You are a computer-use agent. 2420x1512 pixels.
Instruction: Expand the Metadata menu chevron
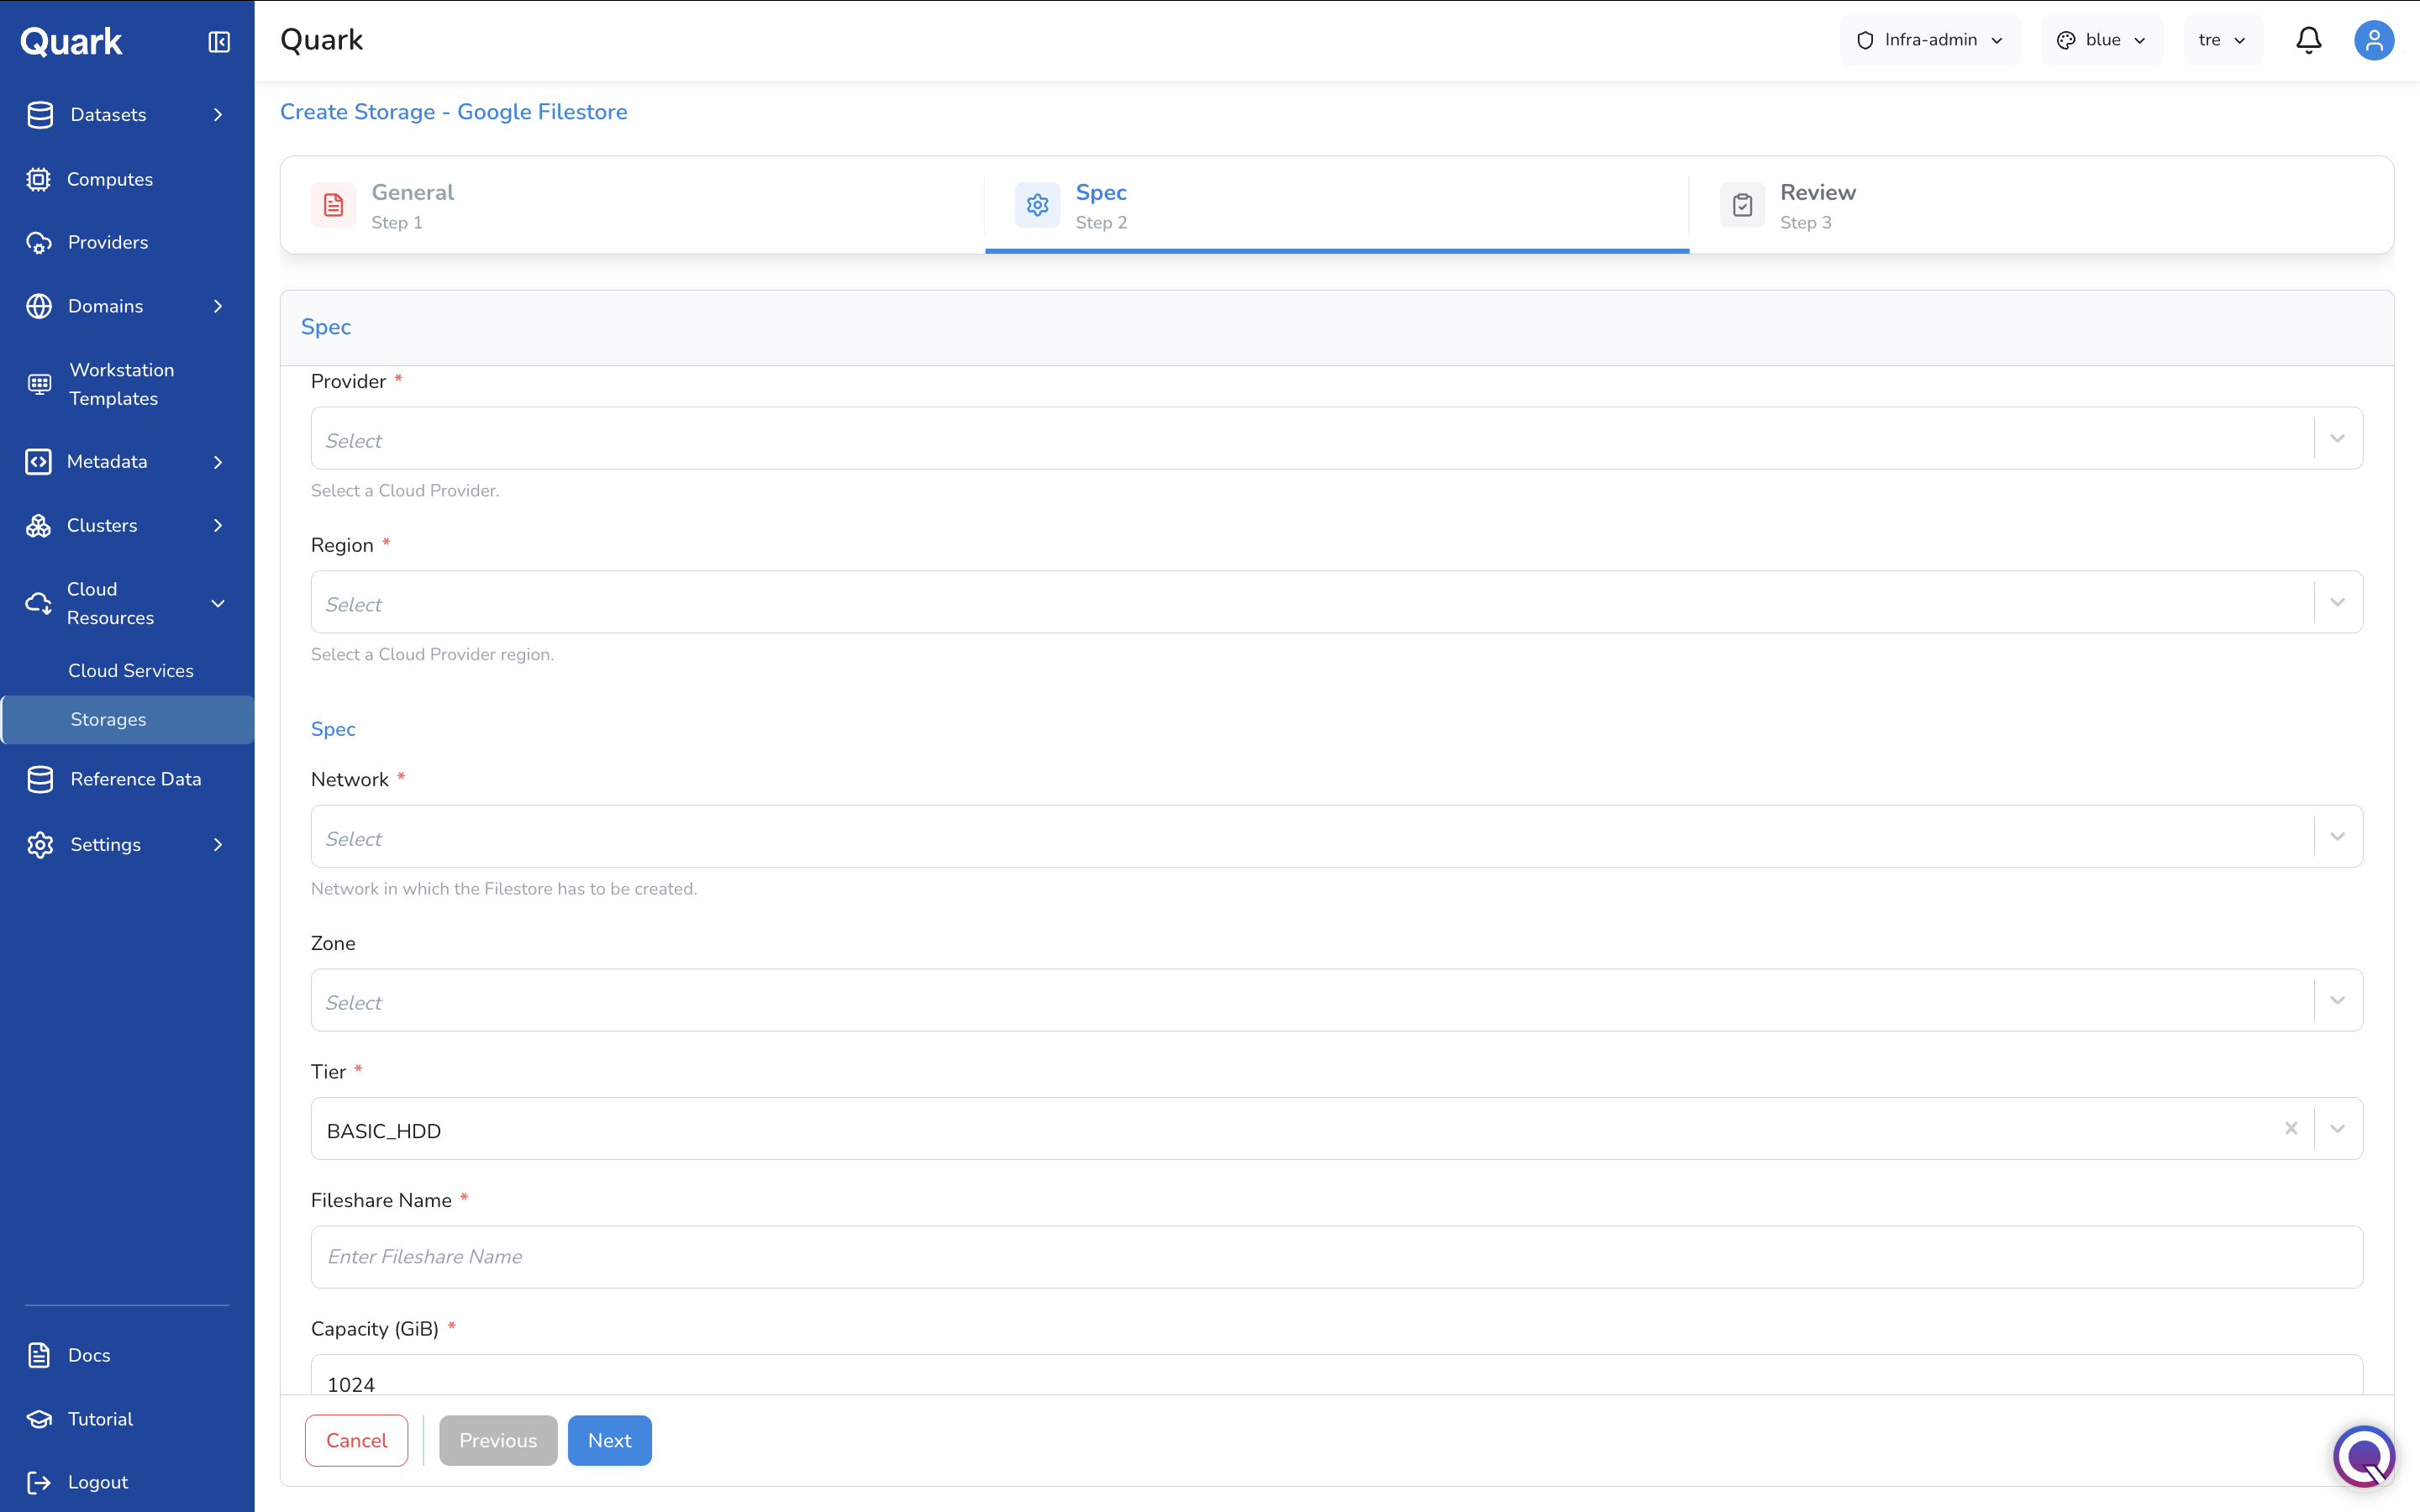coord(218,461)
